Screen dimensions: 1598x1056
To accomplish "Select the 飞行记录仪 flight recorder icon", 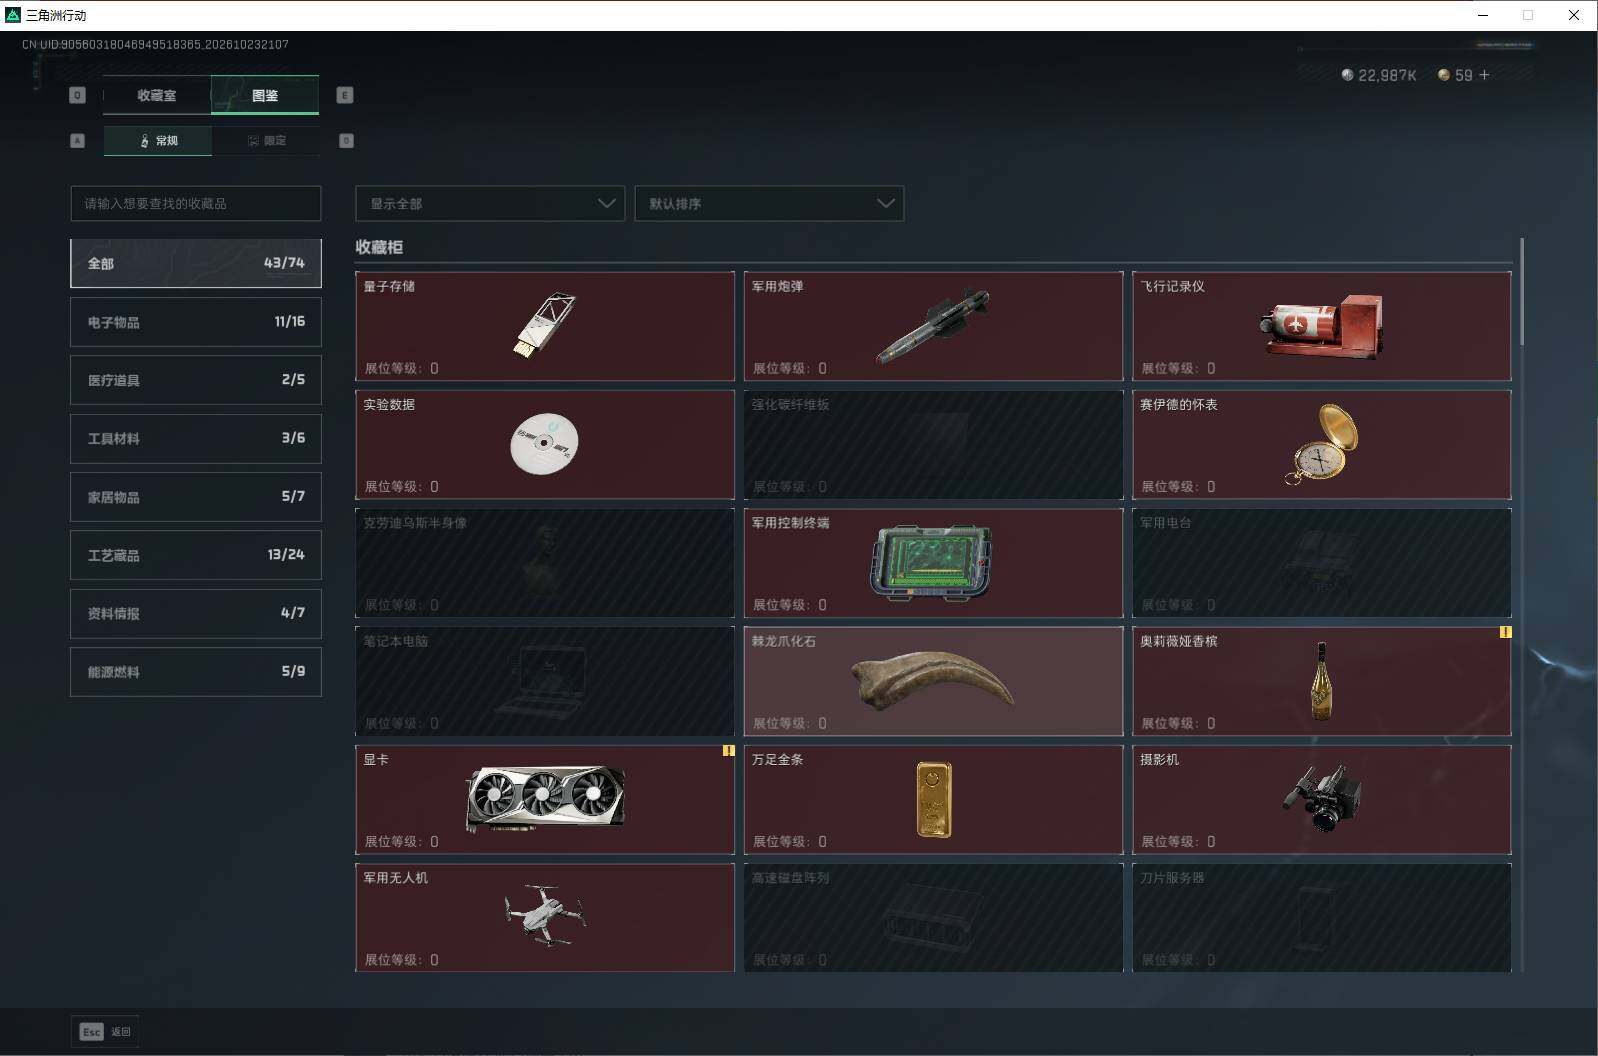I will [1321, 325].
